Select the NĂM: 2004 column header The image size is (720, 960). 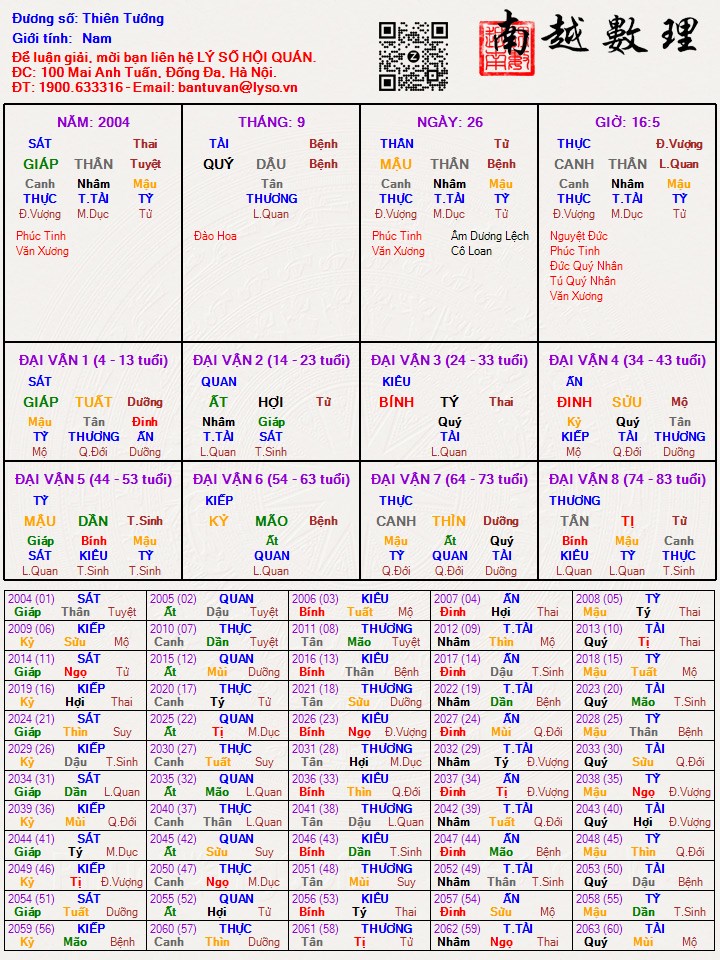click(x=93, y=122)
